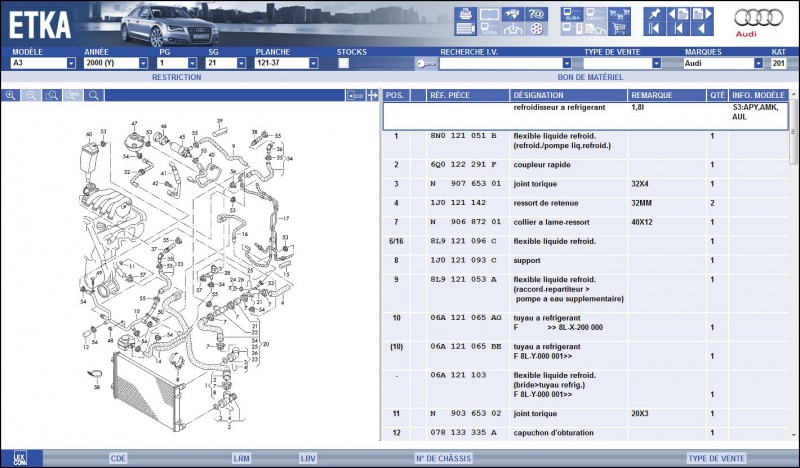Select capuchon d'obturation row 078 133 335 A
Image resolution: width=800 pixels, height=468 pixels.
pyautogui.click(x=586, y=433)
